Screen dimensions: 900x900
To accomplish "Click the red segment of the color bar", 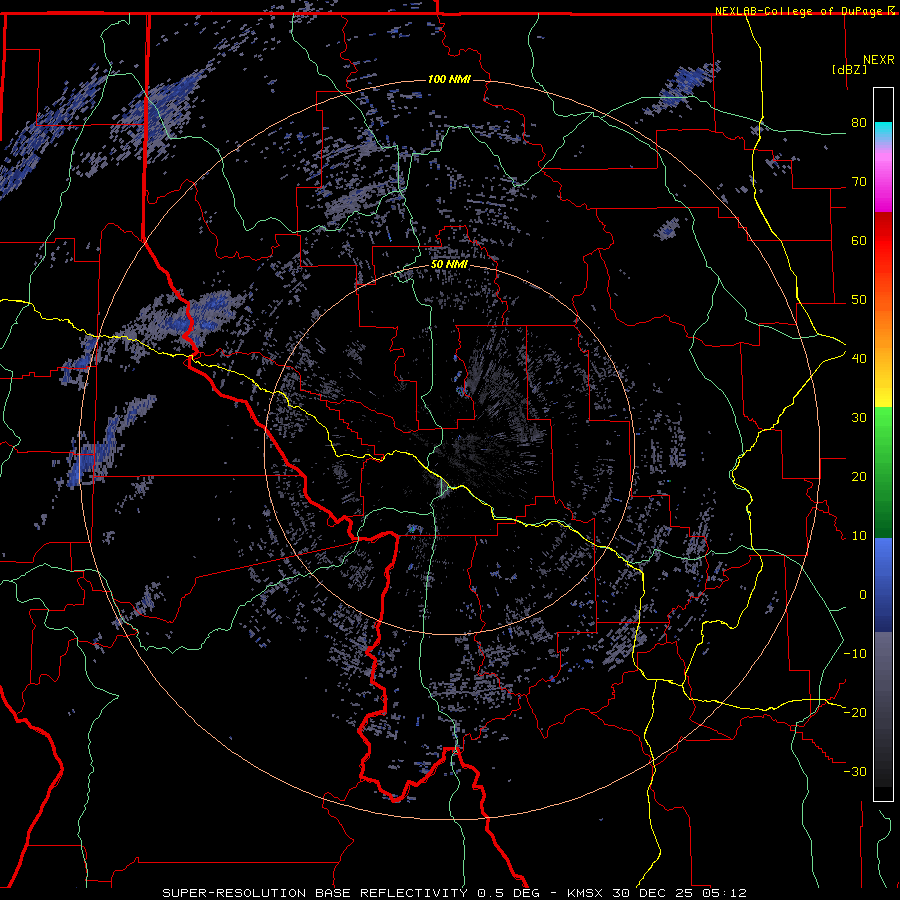I will point(883,241).
